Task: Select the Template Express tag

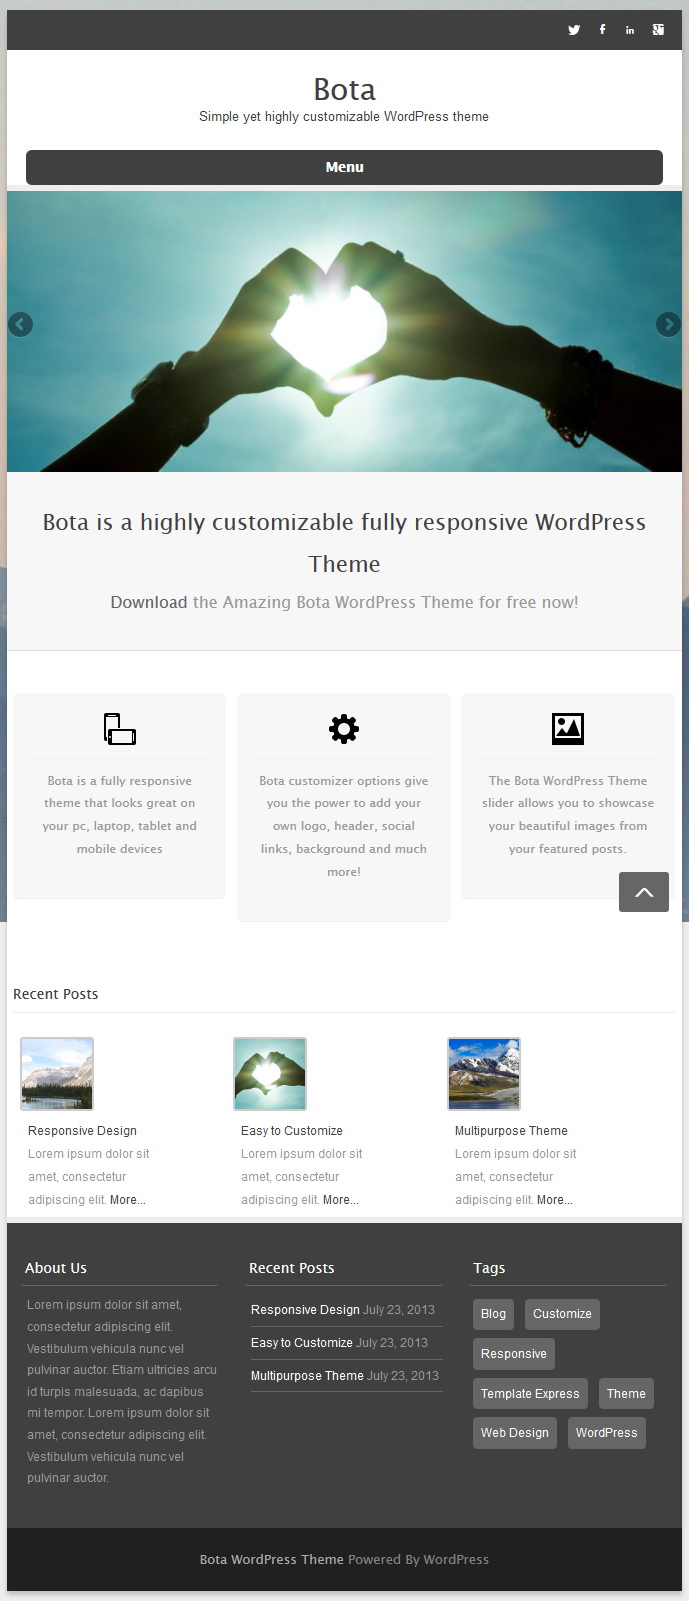Action: point(530,1394)
